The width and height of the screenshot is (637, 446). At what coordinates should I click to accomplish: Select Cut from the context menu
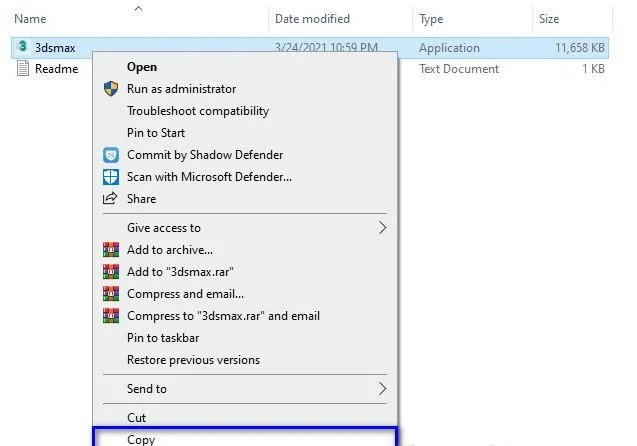(x=245, y=418)
